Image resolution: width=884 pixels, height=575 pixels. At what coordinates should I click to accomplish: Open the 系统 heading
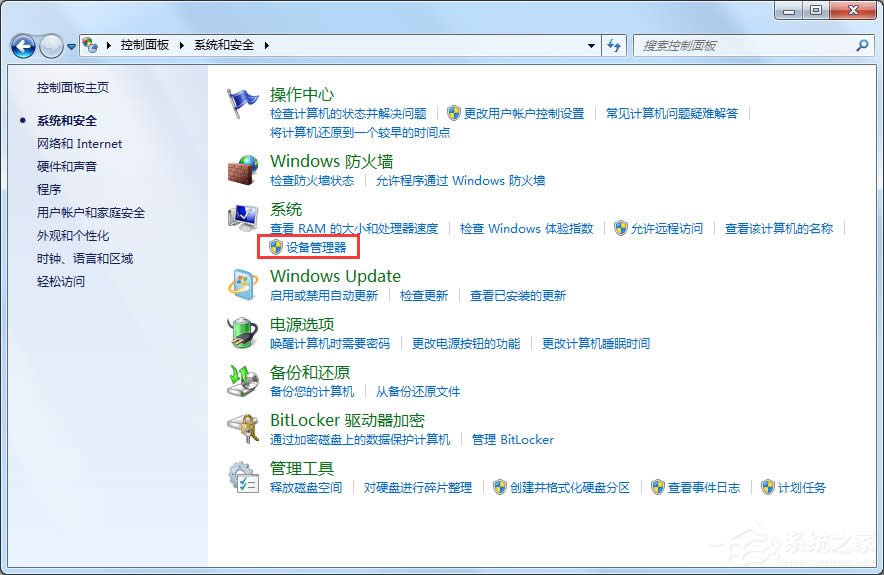pos(286,209)
